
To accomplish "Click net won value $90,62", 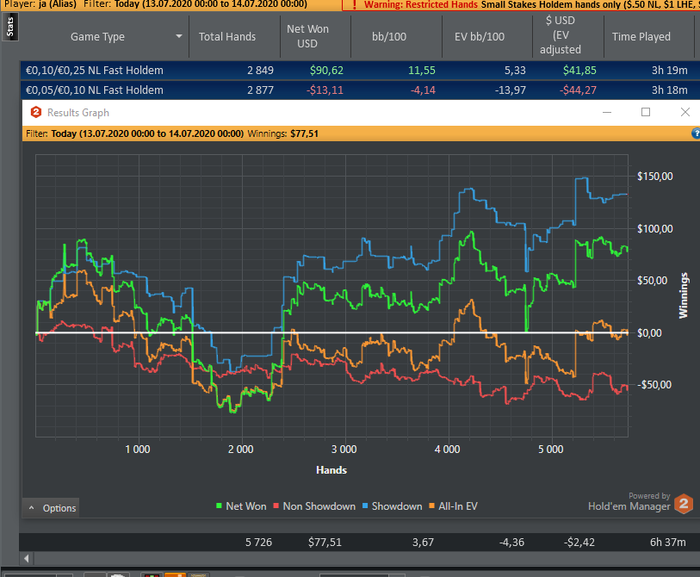I will click(x=326, y=71).
